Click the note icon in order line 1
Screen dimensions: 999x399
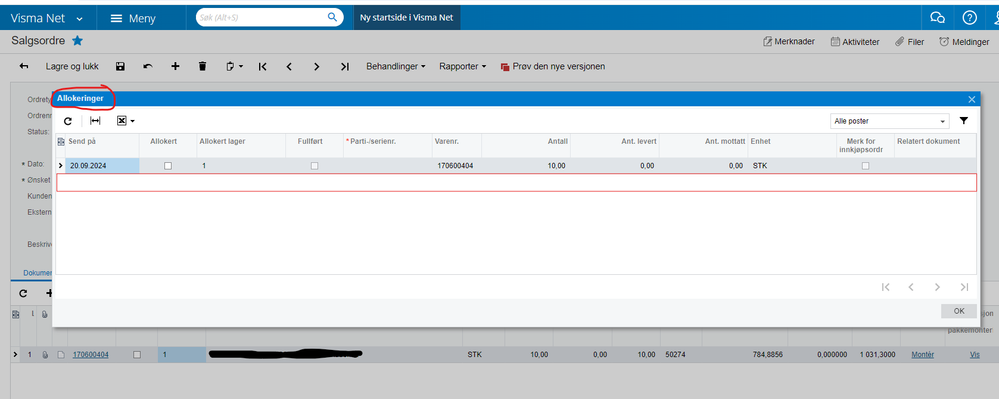(61, 355)
